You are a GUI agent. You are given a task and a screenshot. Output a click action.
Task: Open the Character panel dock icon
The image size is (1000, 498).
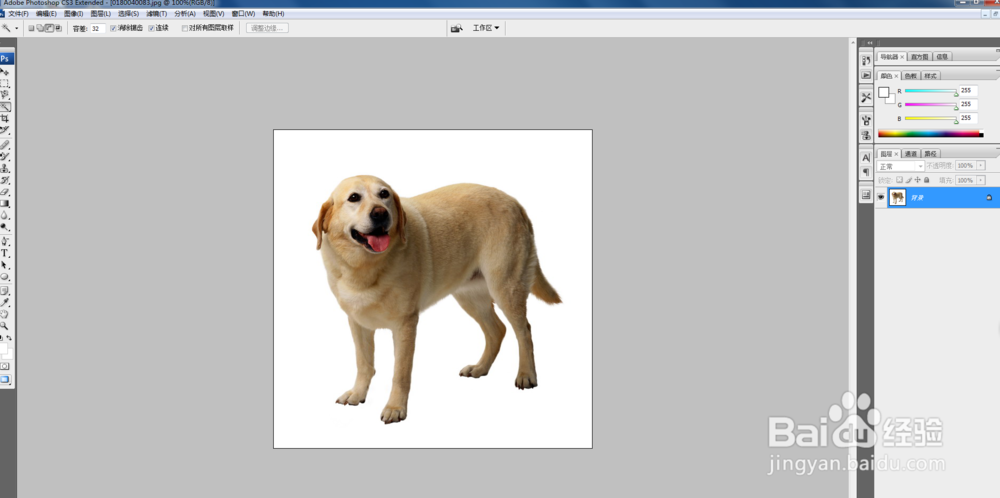866,157
